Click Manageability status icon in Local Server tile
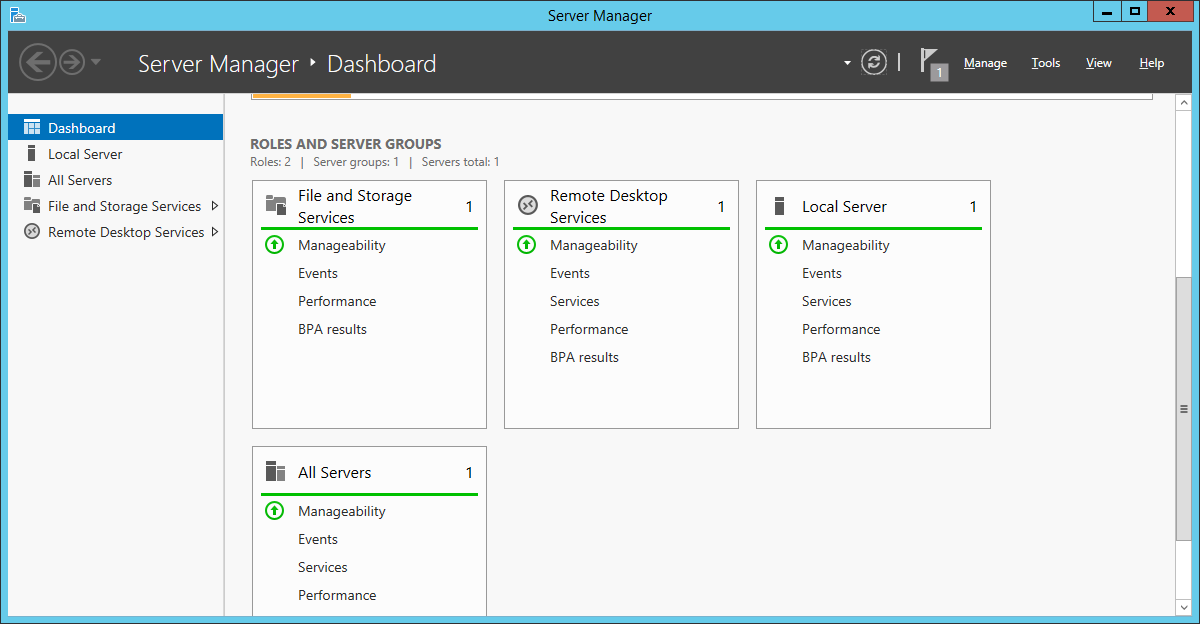Screen dimensions: 1200x624 click(778, 245)
